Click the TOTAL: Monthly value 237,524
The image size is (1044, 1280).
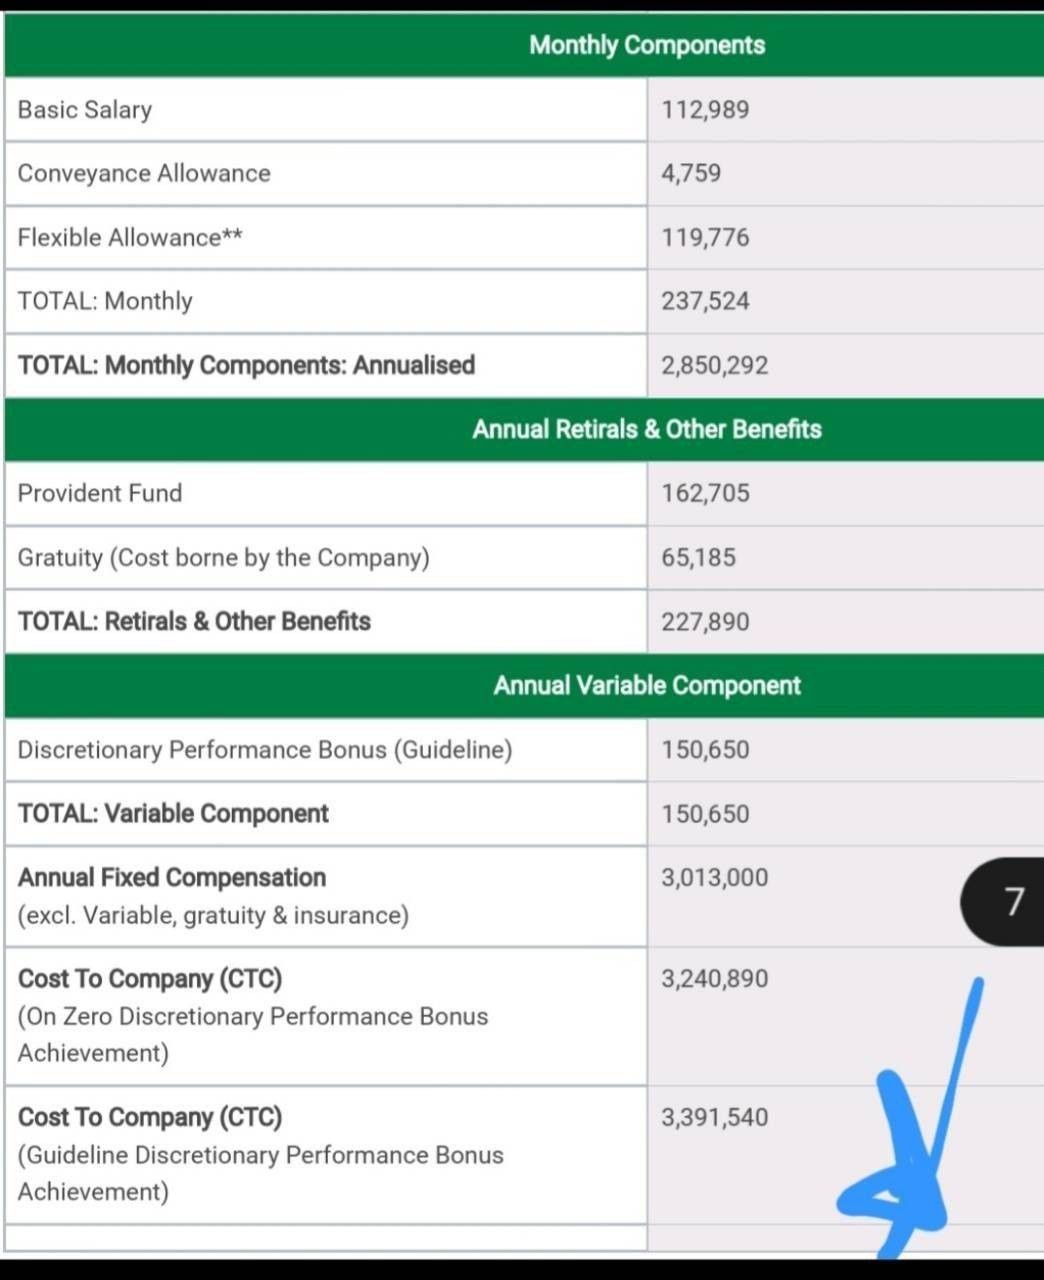[x=705, y=301]
